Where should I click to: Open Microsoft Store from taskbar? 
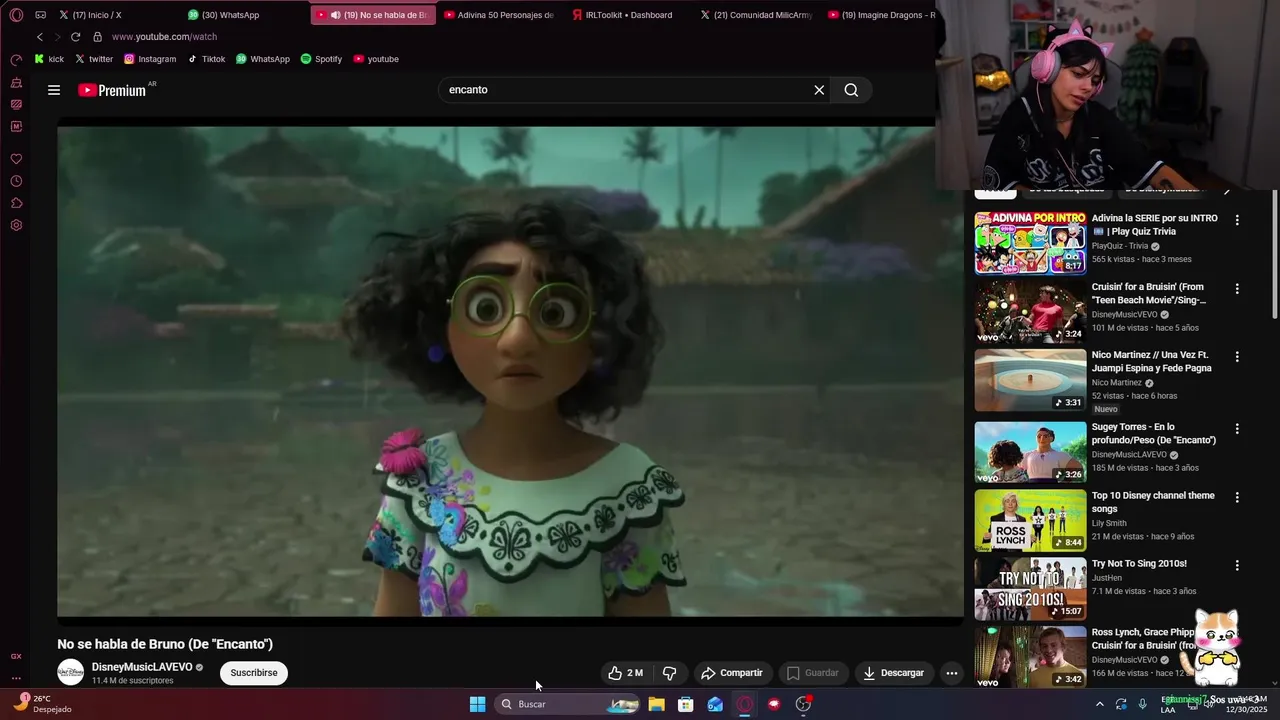coord(686,704)
